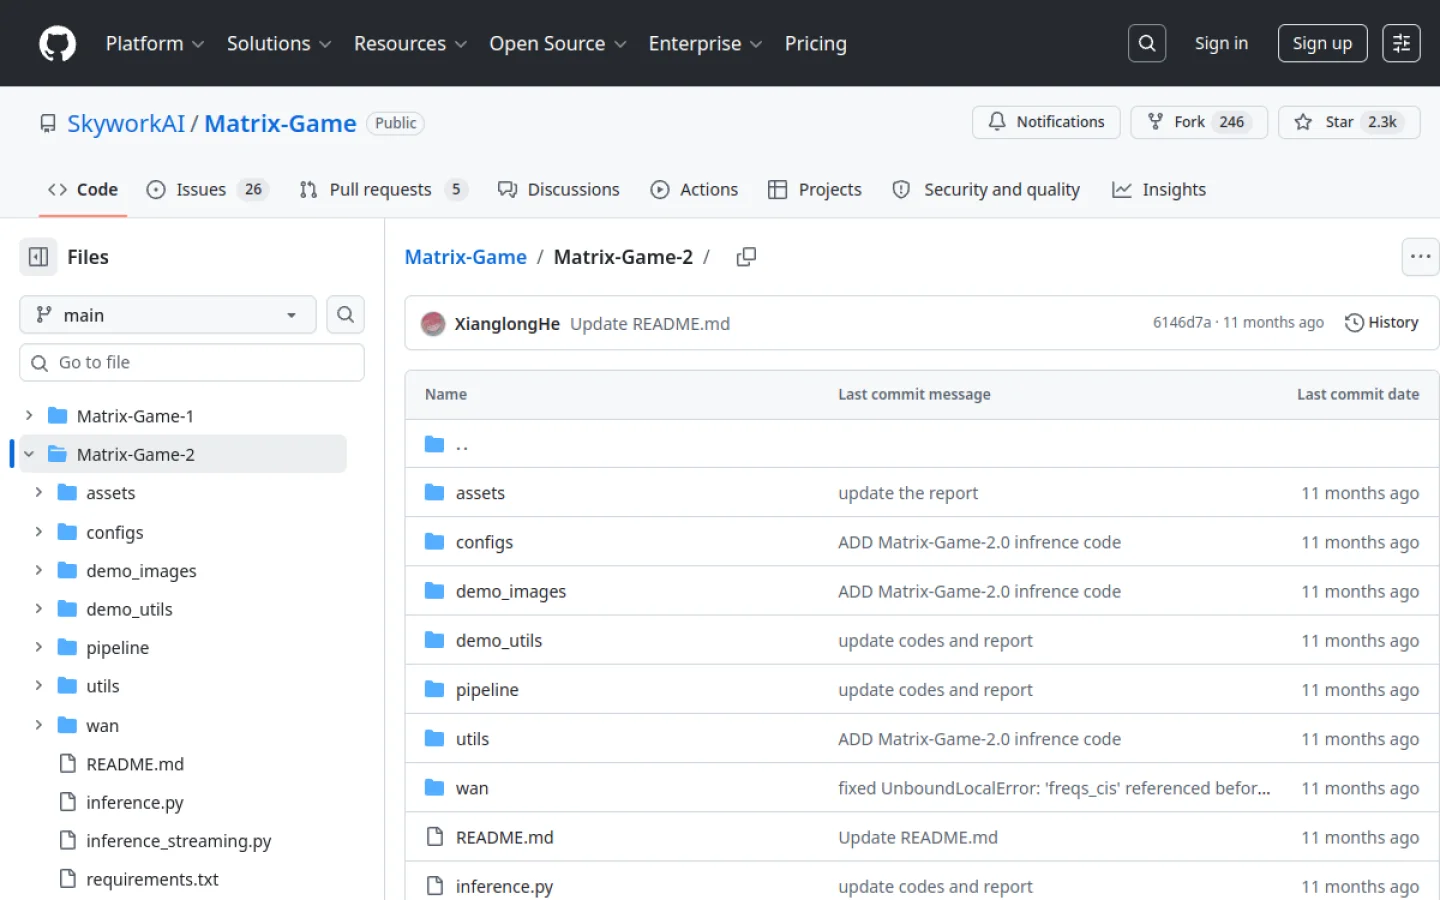1440x900 pixels.
Task: Fork the repository
Action: coord(1199,122)
